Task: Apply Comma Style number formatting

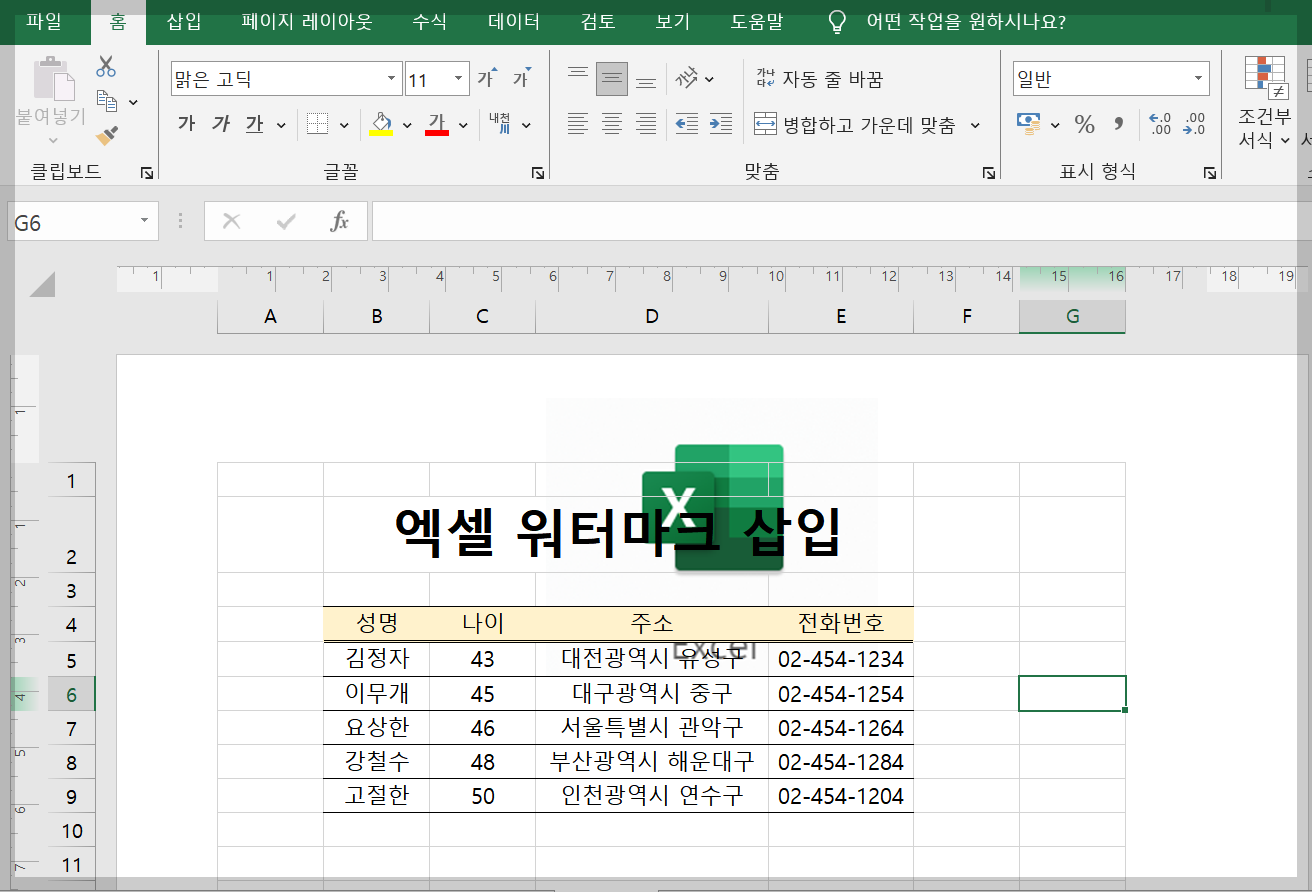Action: pyautogui.click(x=1118, y=124)
